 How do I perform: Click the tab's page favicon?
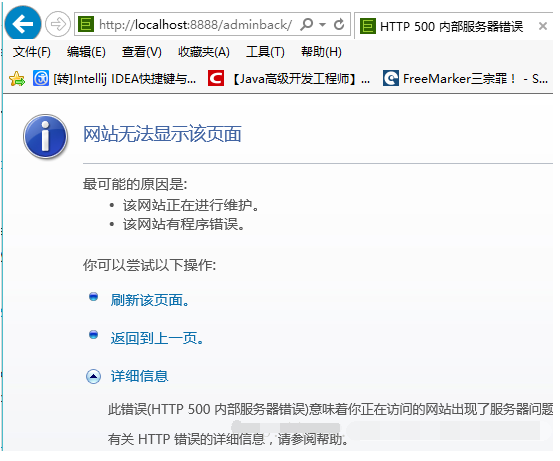click(368, 26)
